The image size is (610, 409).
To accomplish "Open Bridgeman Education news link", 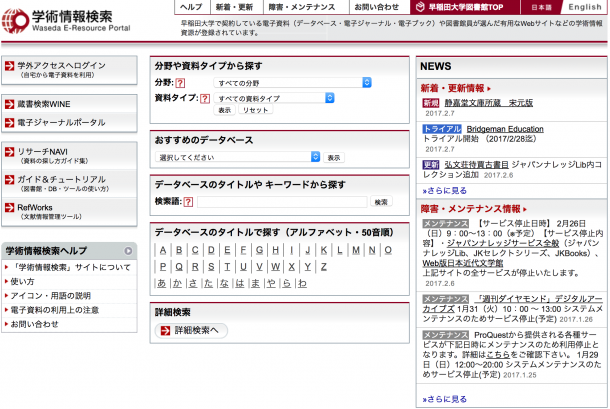I will pyautogui.click(x=505, y=129).
